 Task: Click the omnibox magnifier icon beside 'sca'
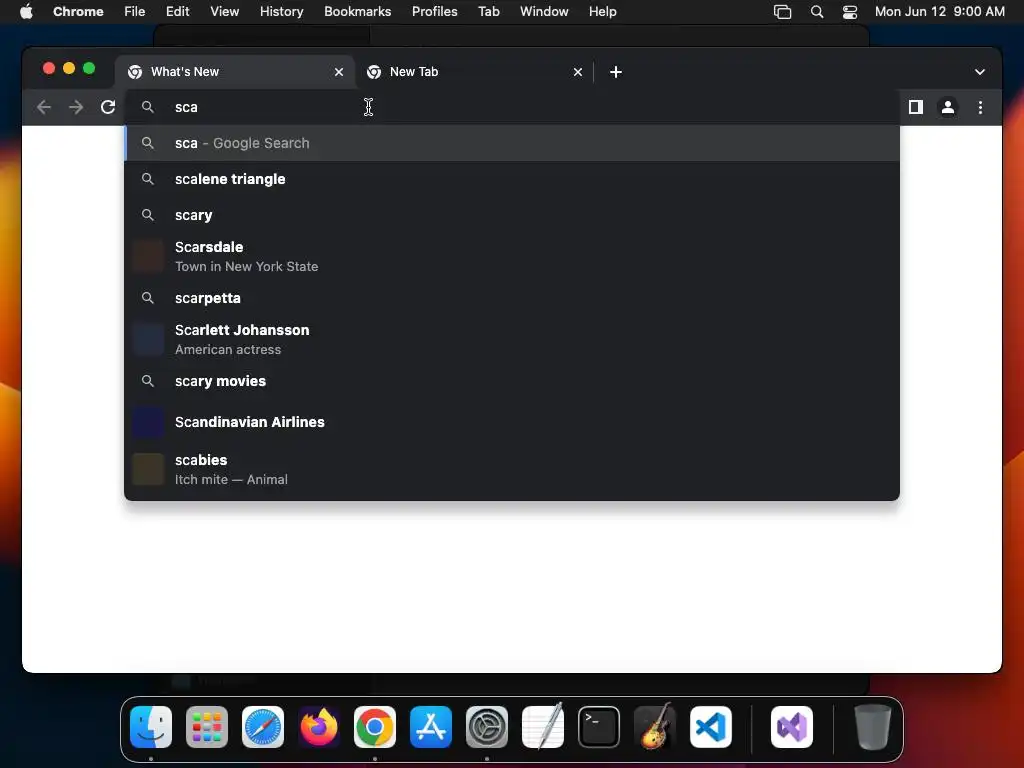pos(148,107)
